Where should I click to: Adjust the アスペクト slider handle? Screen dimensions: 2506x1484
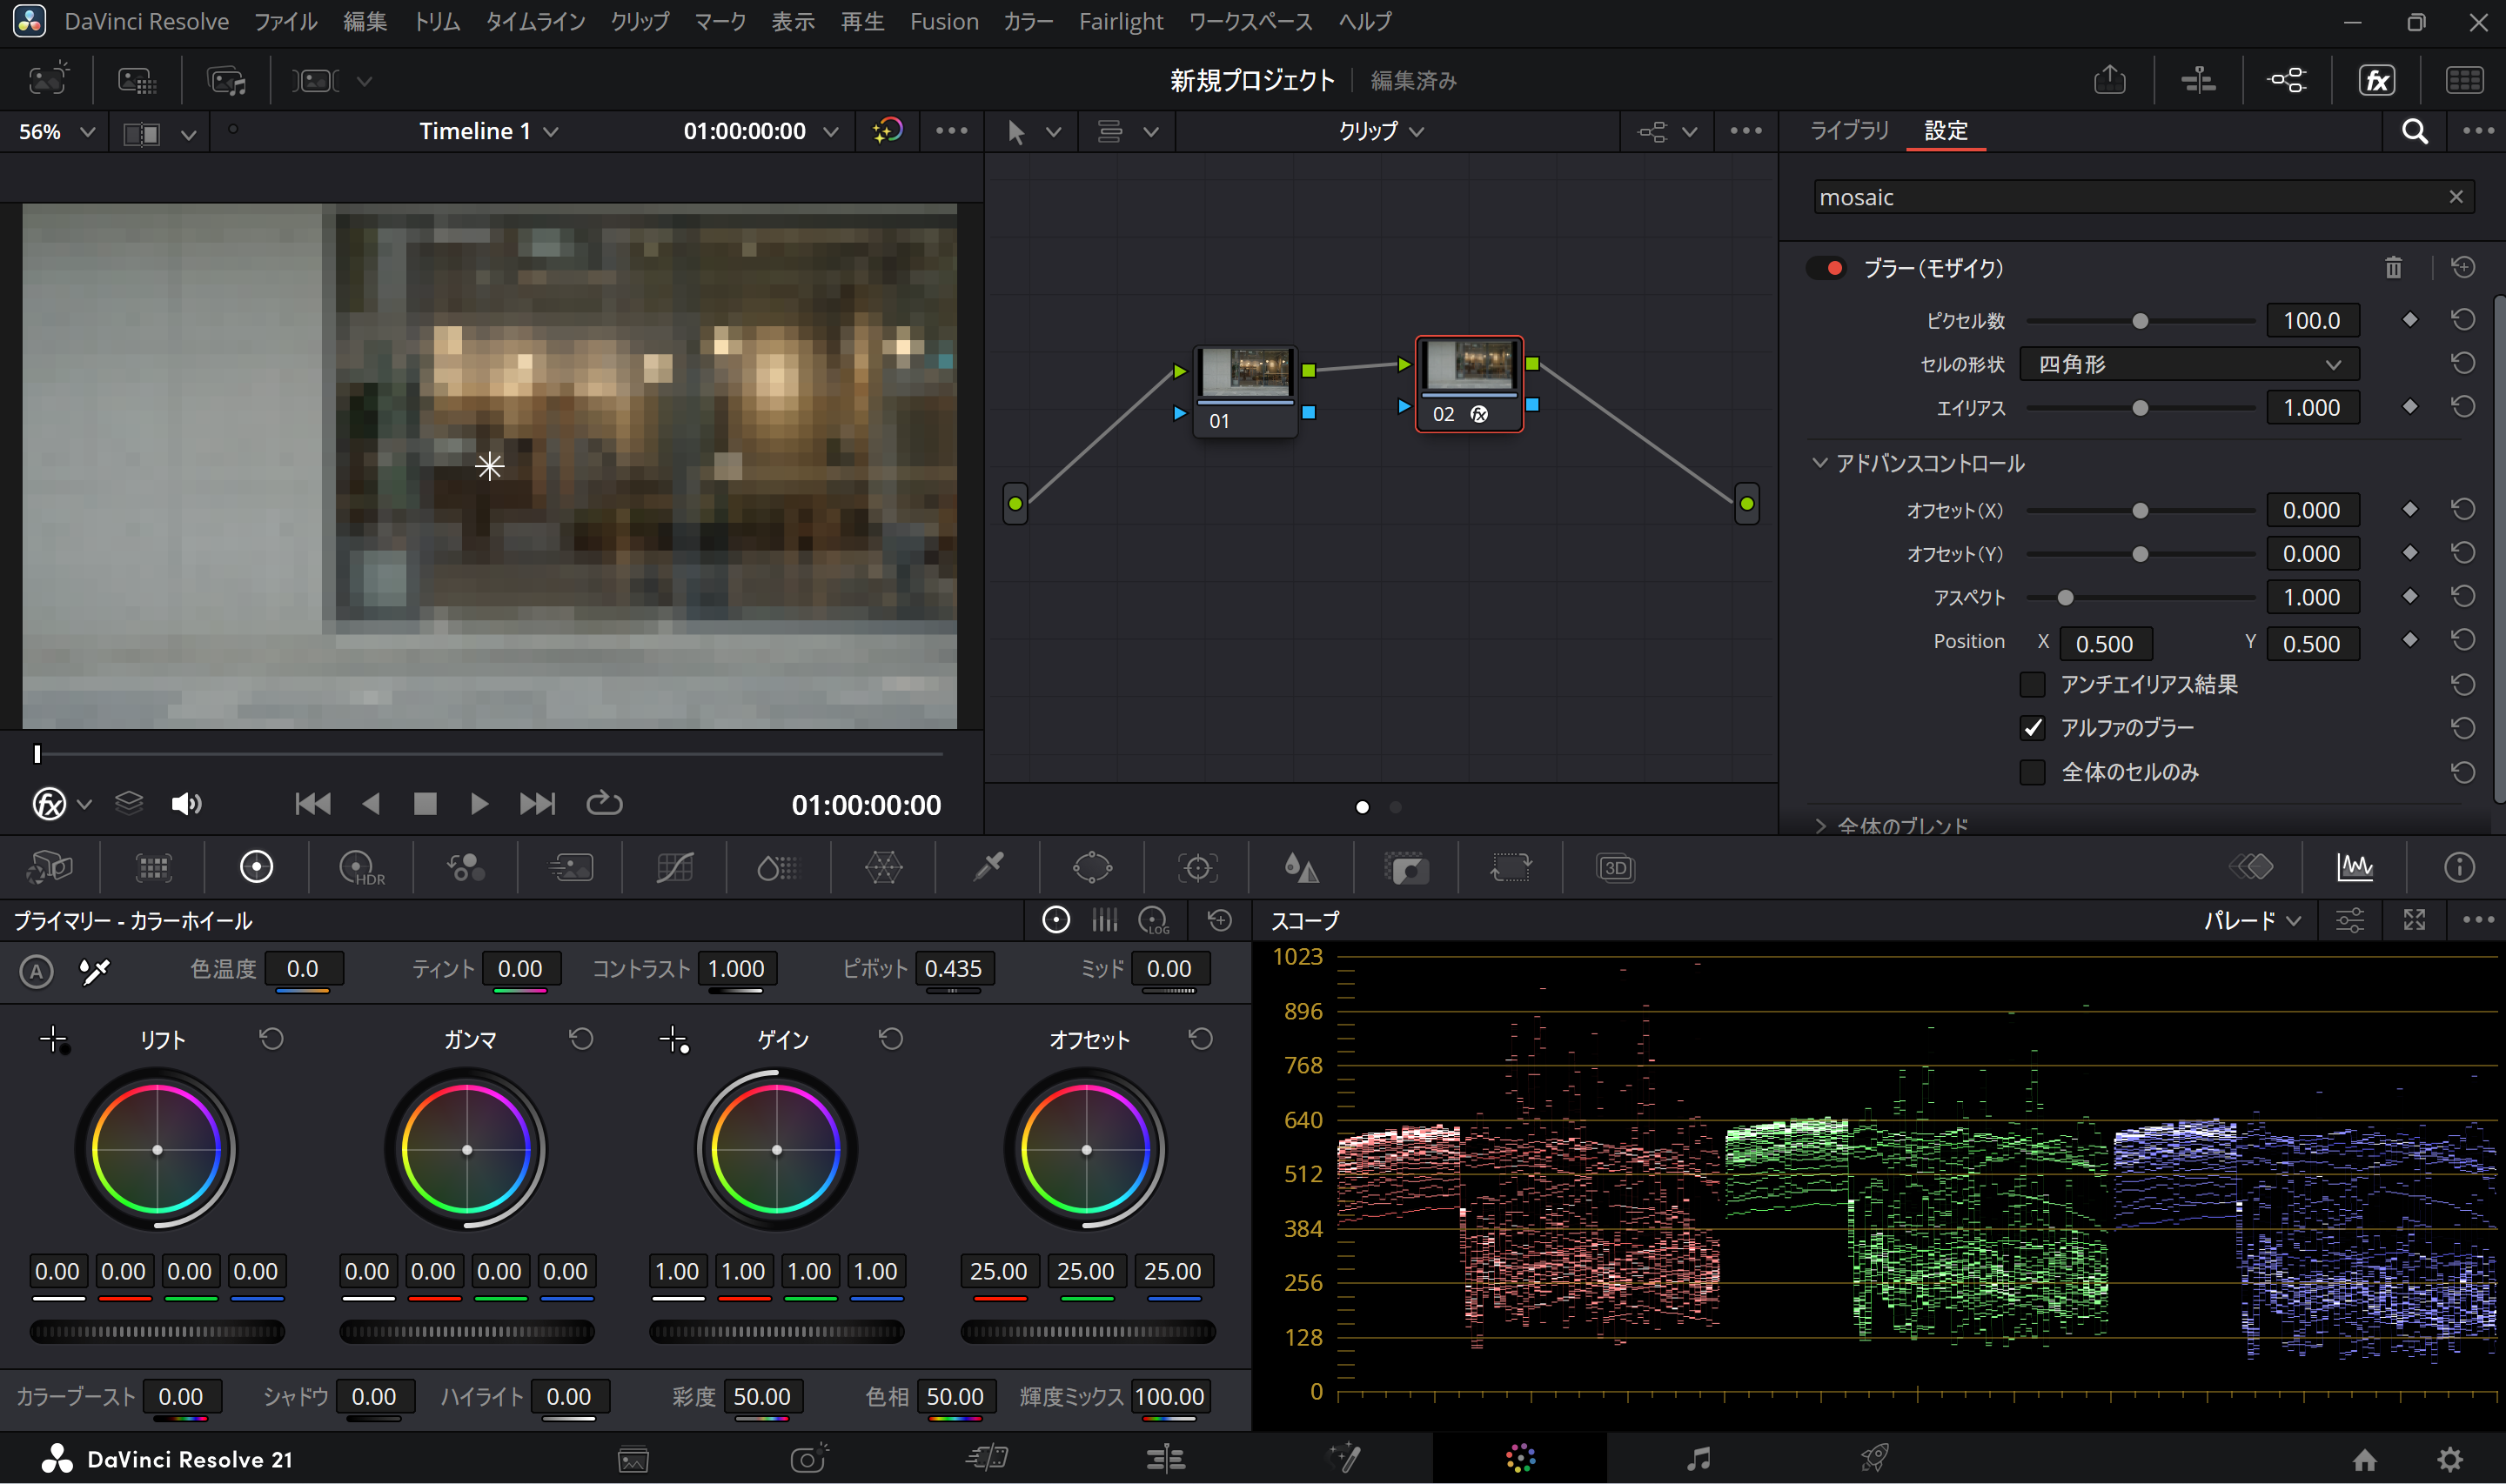click(x=2065, y=598)
